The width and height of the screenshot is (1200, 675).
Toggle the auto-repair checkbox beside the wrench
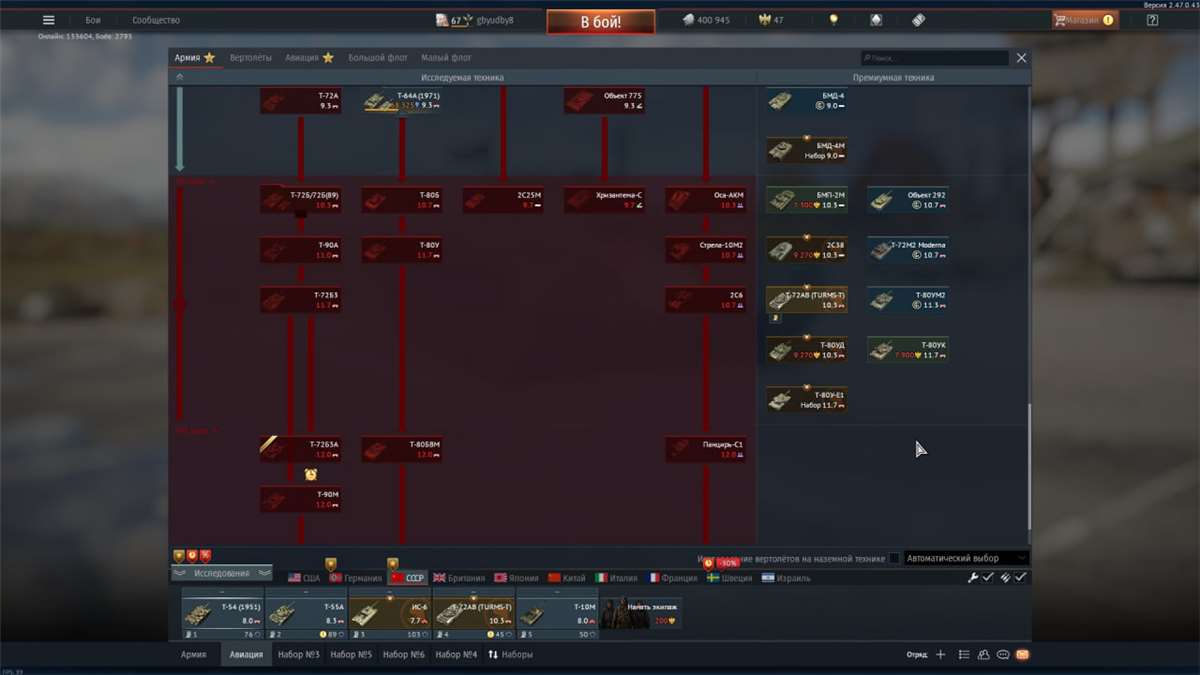click(x=988, y=578)
